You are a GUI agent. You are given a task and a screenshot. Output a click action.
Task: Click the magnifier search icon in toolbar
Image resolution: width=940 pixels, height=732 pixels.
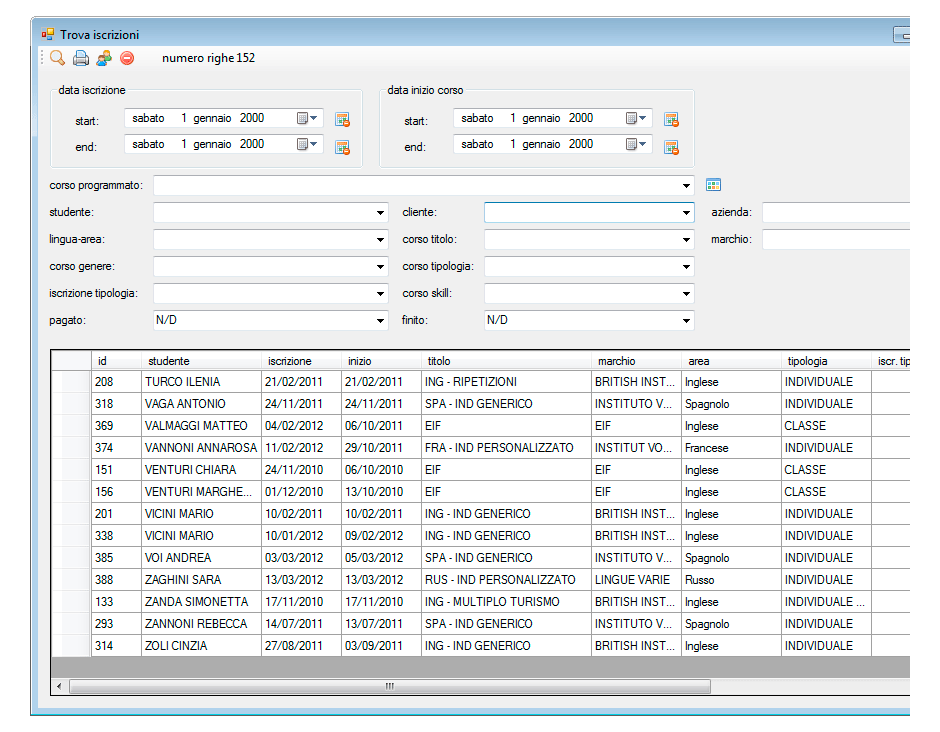[x=58, y=58]
